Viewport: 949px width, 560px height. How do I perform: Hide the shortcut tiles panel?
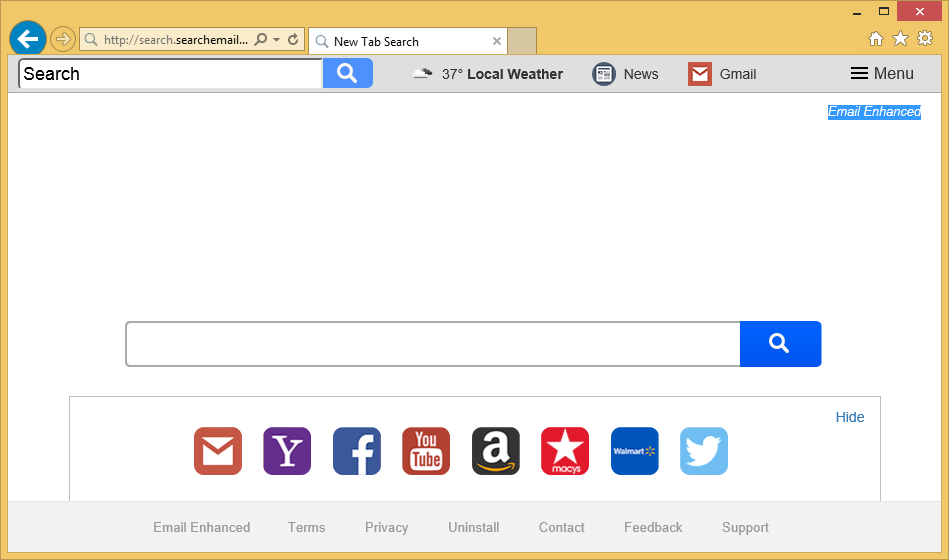pos(849,417)
